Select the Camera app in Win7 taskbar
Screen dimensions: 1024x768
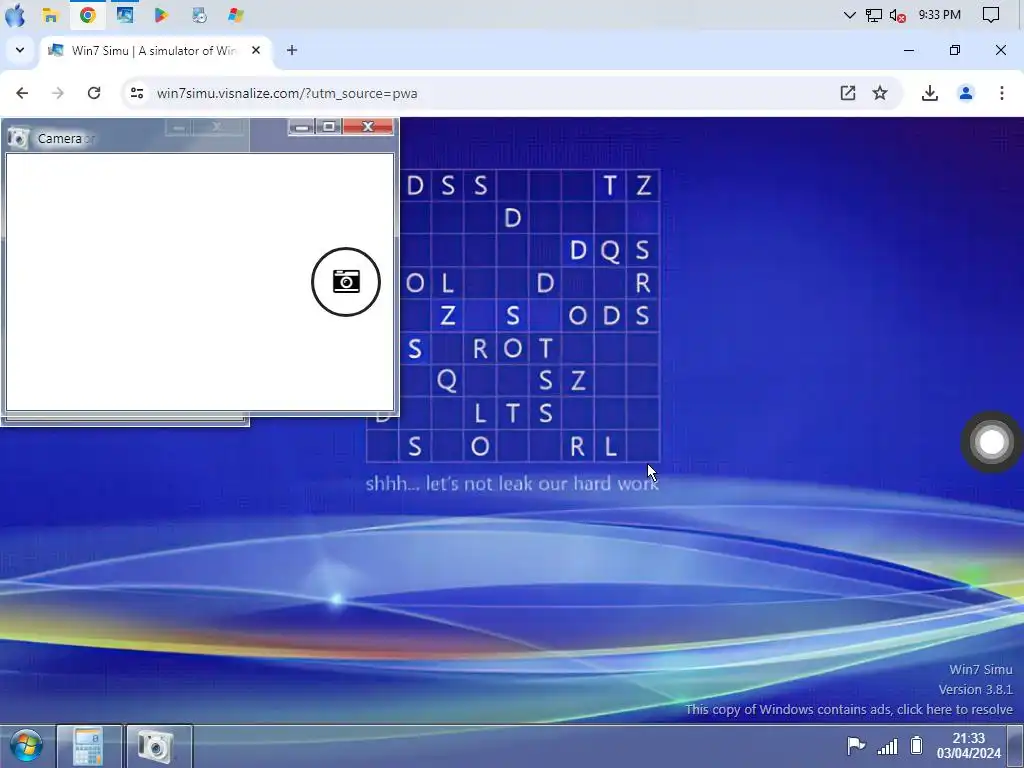158,746
